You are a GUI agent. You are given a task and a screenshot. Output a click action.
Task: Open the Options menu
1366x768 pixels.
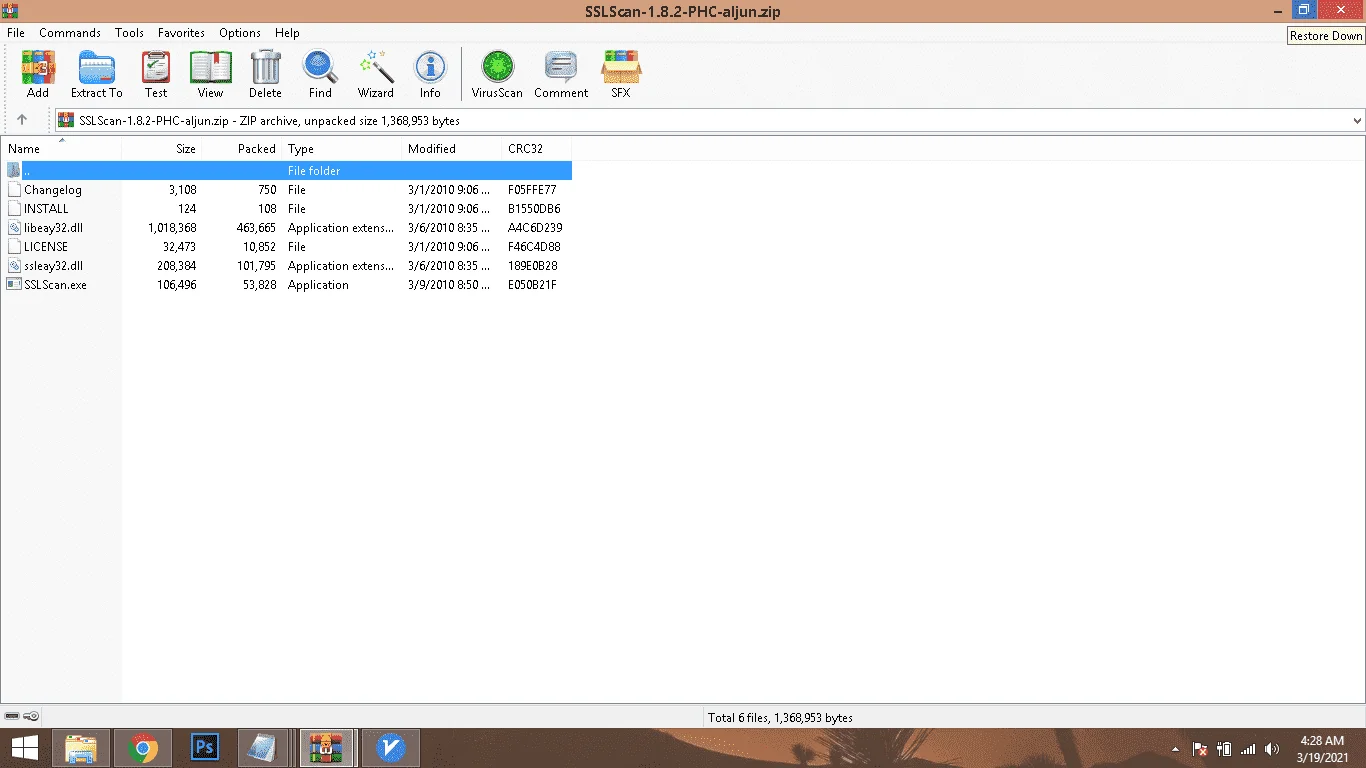240,33
